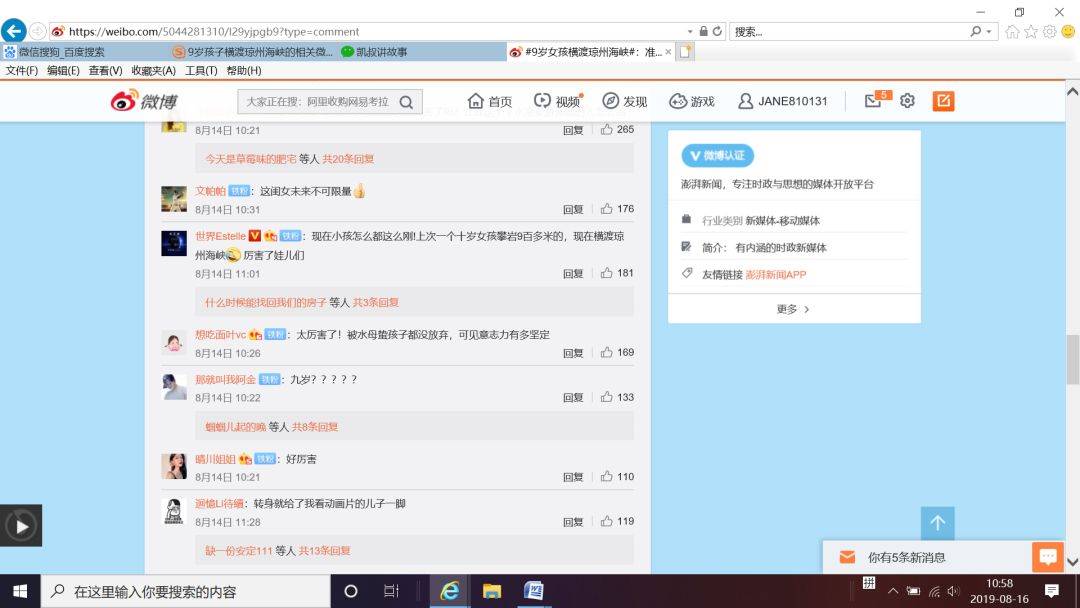Open the orange chat bubble icon
The width and height of the screenshot is (1080, 608).
pos(1048,556)
